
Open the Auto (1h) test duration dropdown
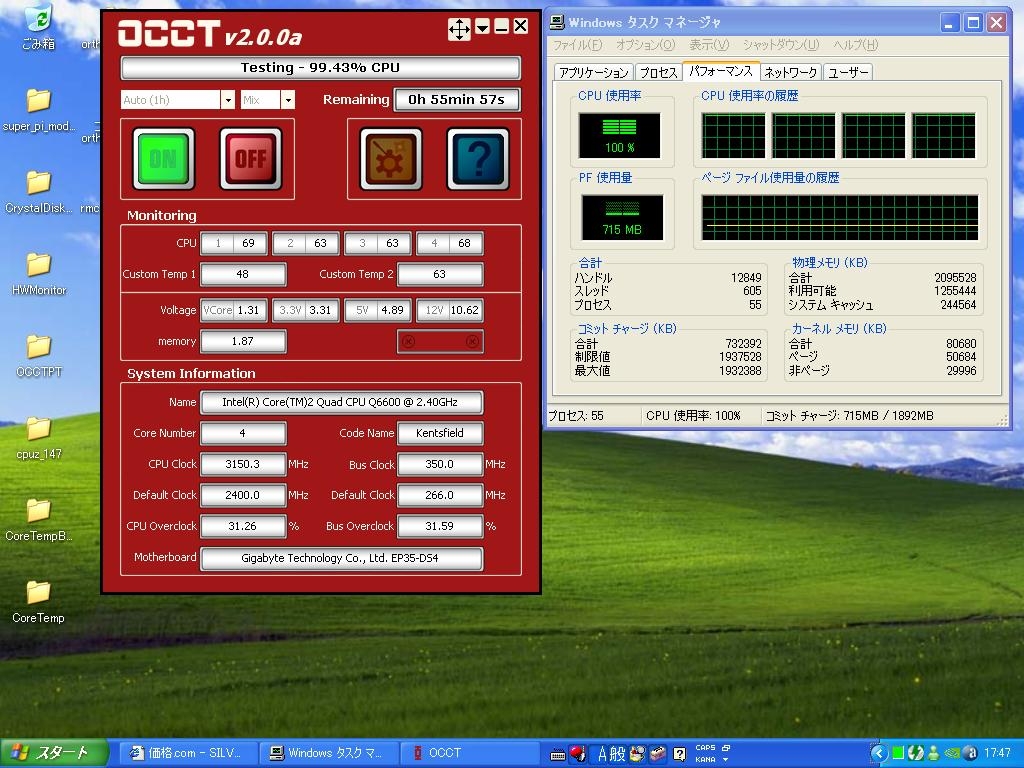tap(227, 100)
